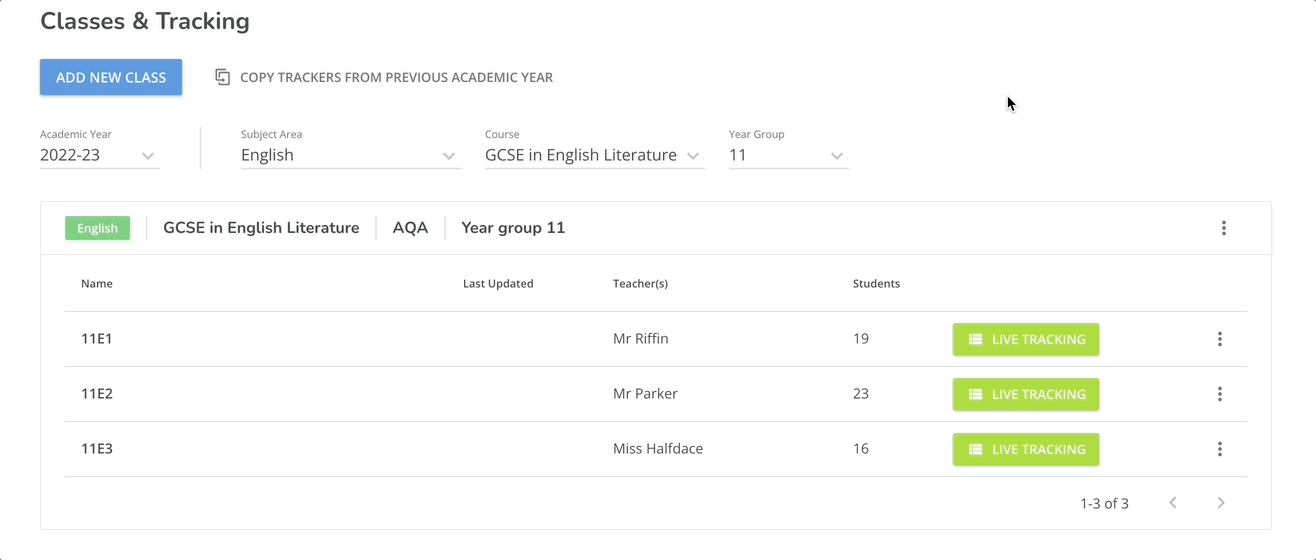Sort by the Last Updated column header
Viewport: 1316px width, 560px height.
pyautogui.click(x=498, y=284)
